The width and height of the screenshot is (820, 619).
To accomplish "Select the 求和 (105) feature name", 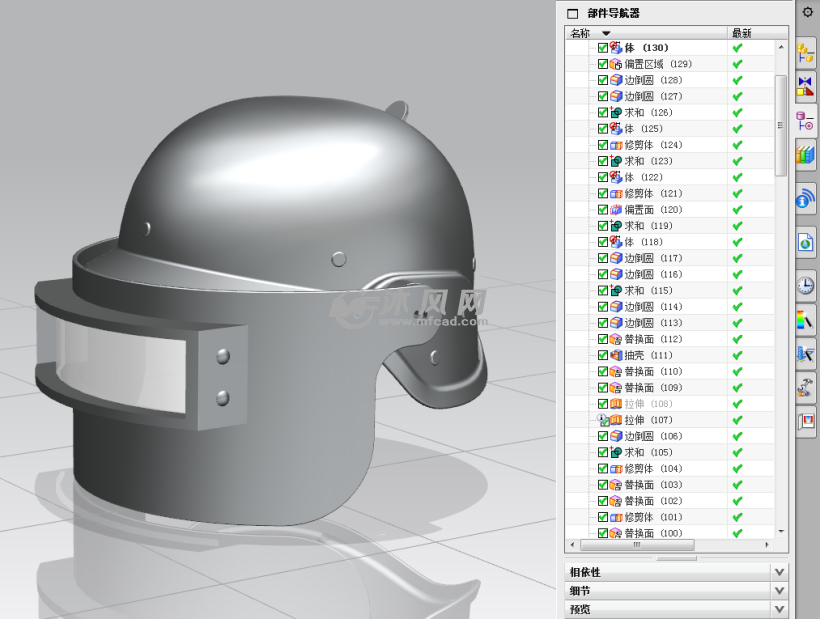I will coord(648,452).
